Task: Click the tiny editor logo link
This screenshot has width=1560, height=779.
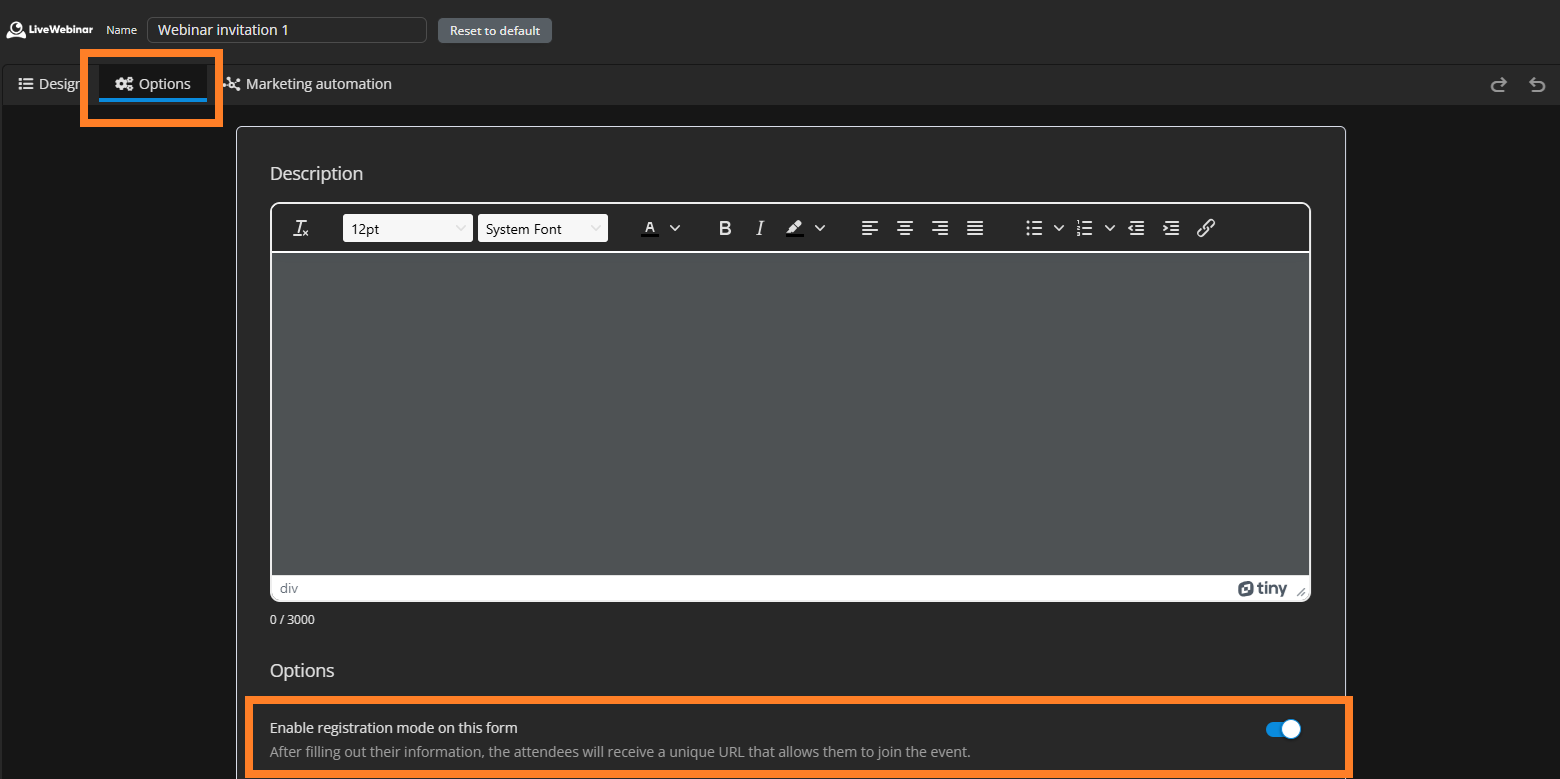Action: click(x=1262, y=589)
